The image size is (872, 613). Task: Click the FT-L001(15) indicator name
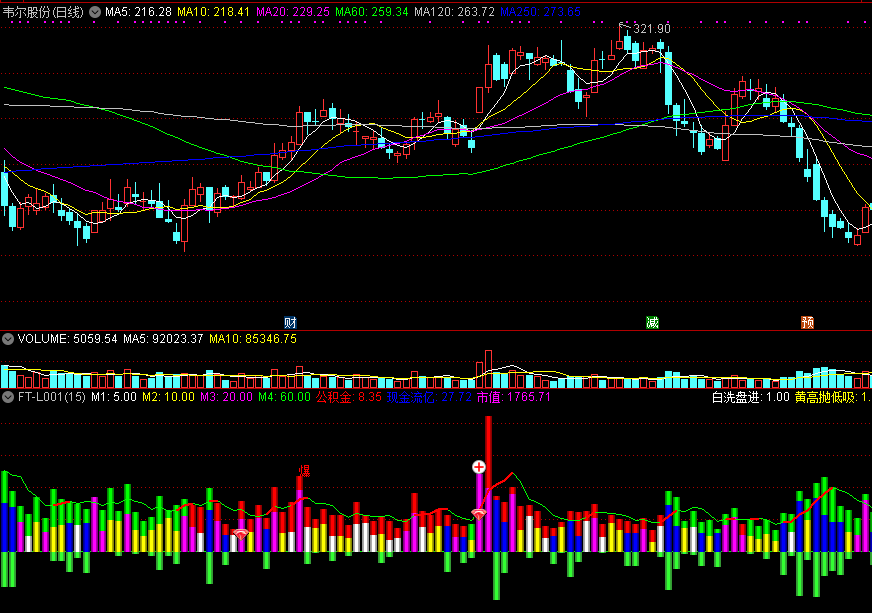(52, 397)
